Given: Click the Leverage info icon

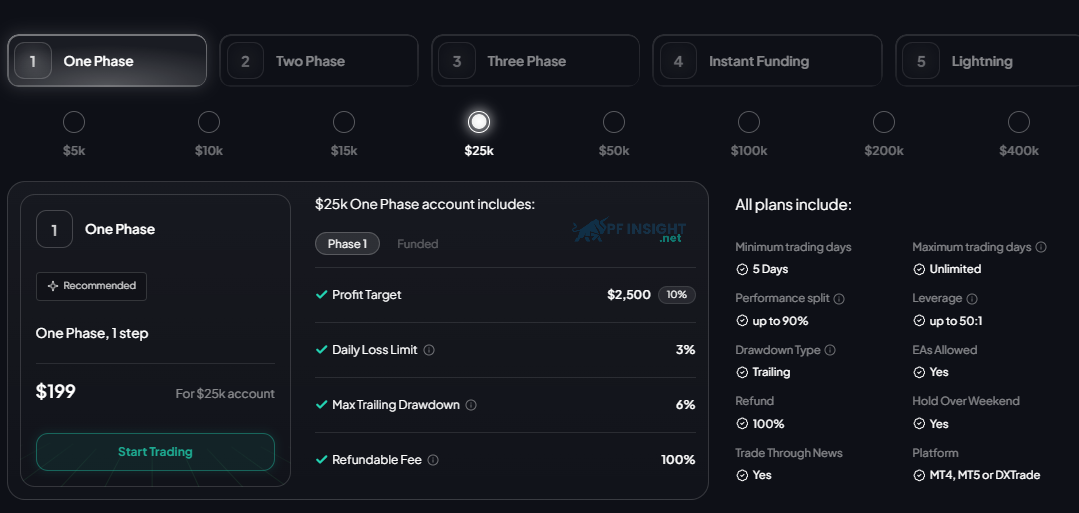Looking at the screenshot, I should pyautogui.click(x=972, y=298).
